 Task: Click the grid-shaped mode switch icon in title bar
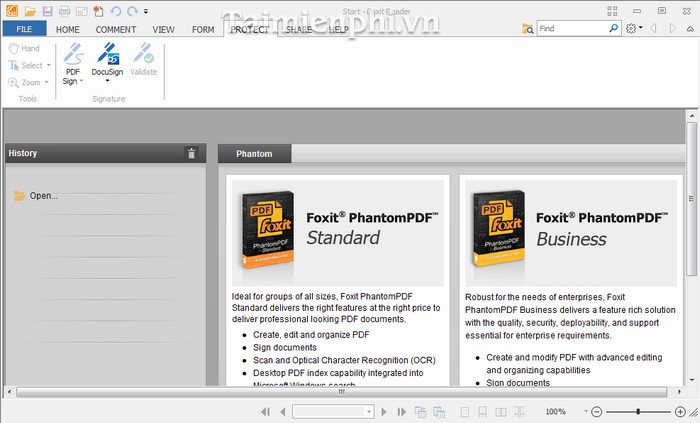coord(612,11)
